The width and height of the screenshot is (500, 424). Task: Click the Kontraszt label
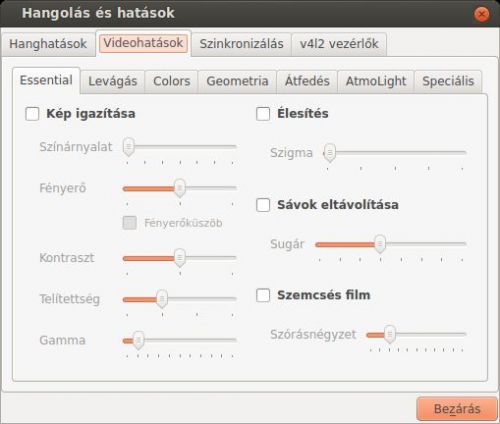pyautogui.click(x=67, y=258)
